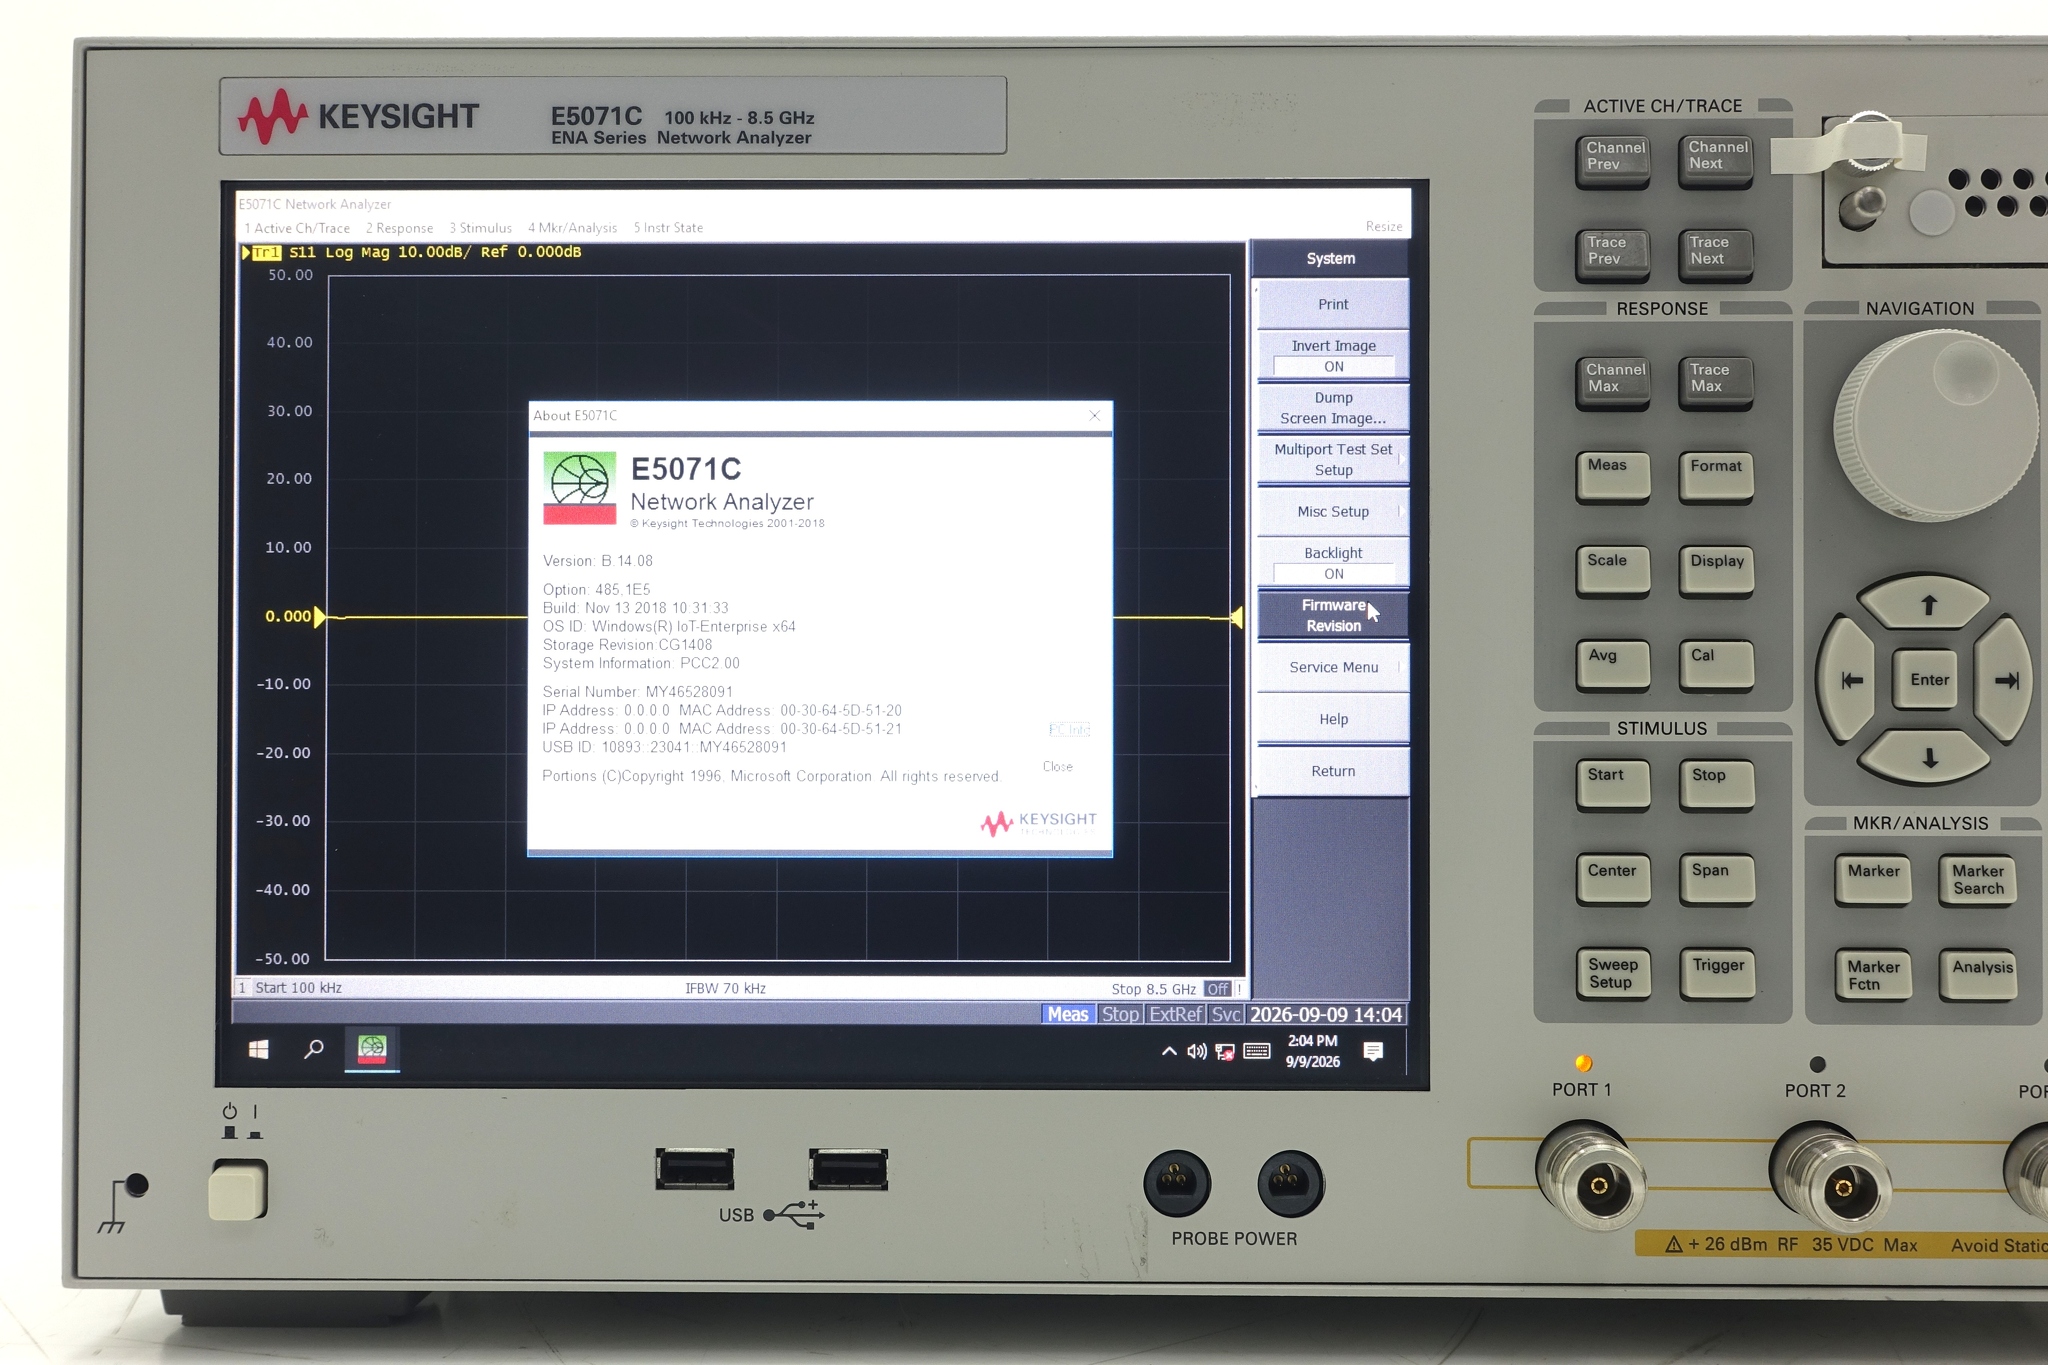Open the 2 Response menu
Screen dimensions: 2048x1365
click(x=400, y=228)
